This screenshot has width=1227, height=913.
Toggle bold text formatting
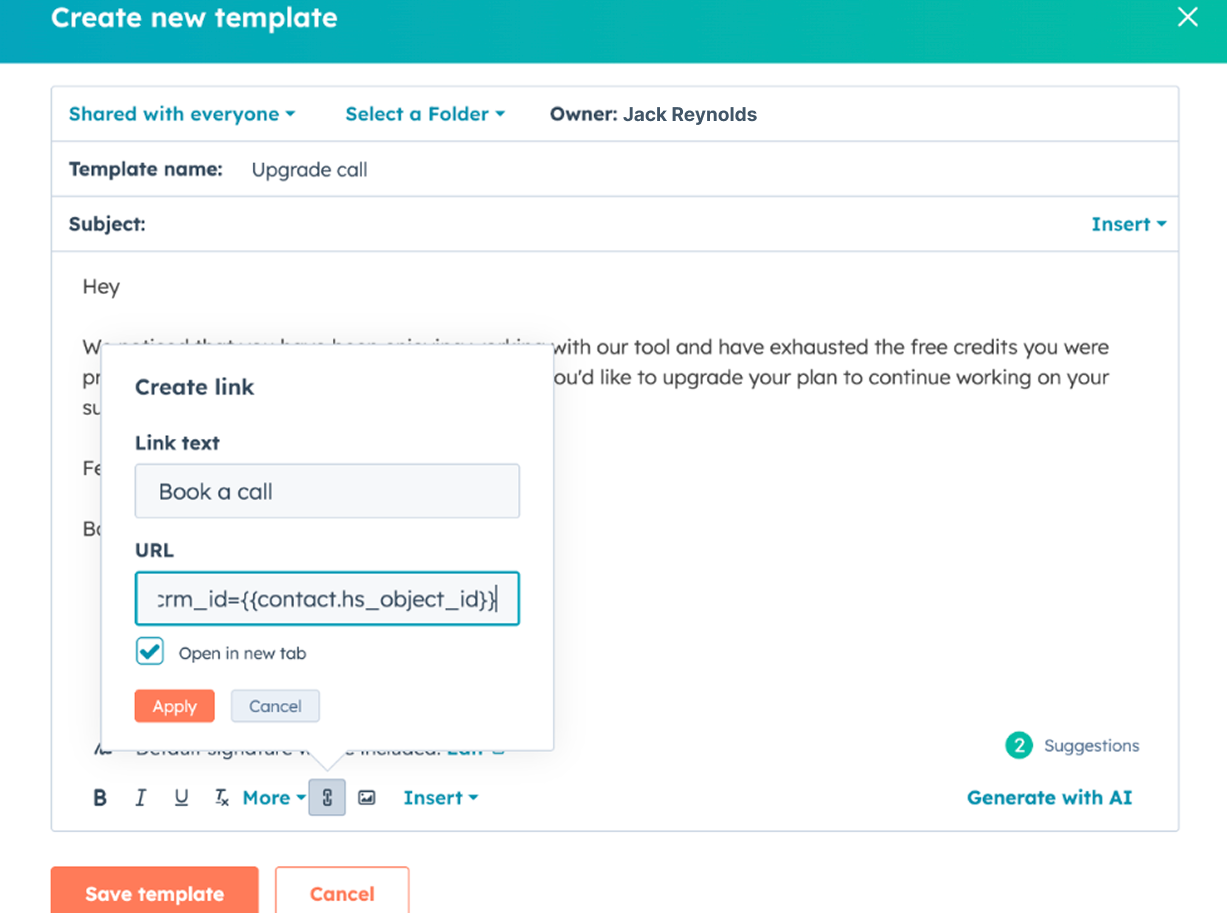pyautogui.click(x=99, y=797)
